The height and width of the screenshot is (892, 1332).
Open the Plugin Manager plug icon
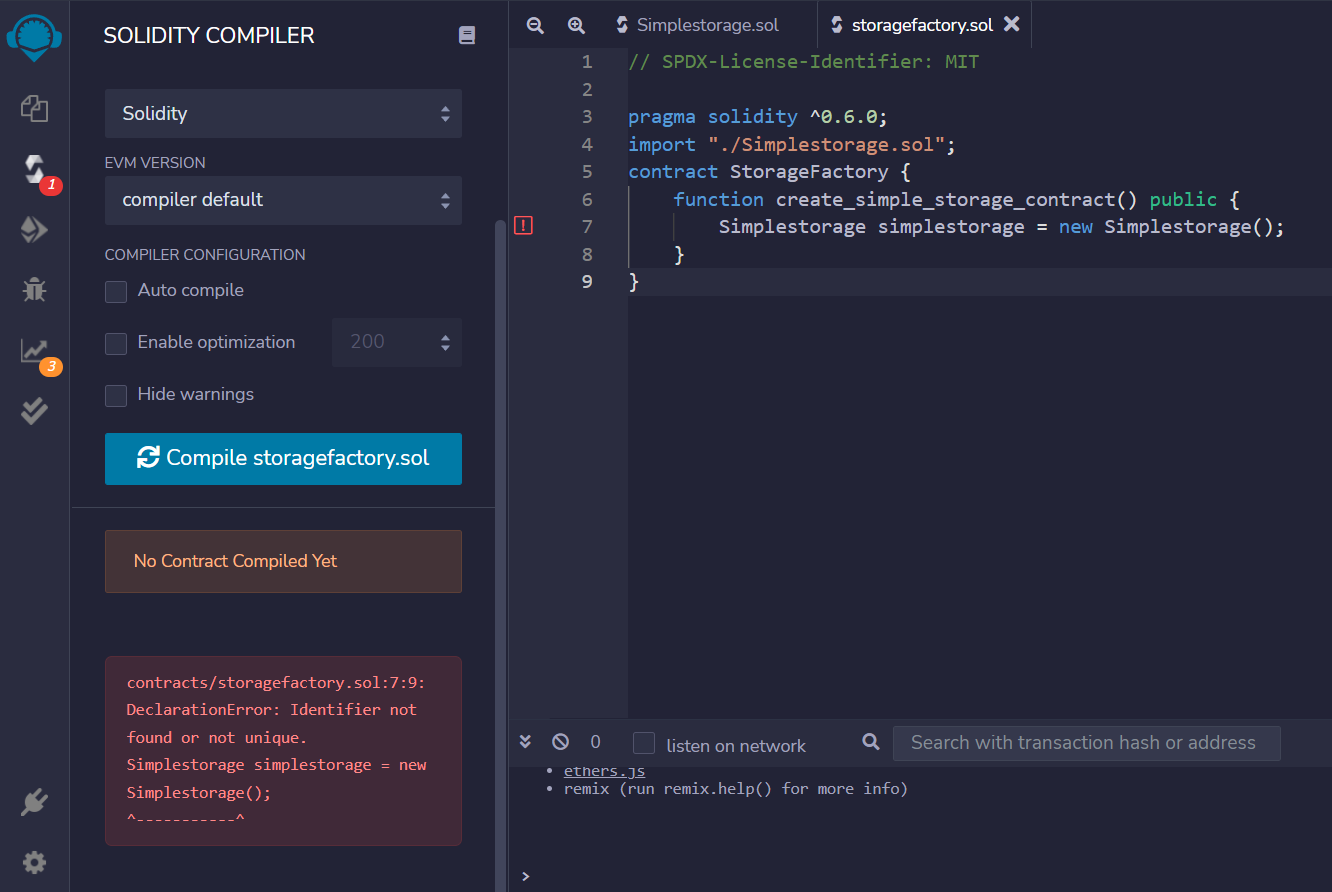coord(34,802)
